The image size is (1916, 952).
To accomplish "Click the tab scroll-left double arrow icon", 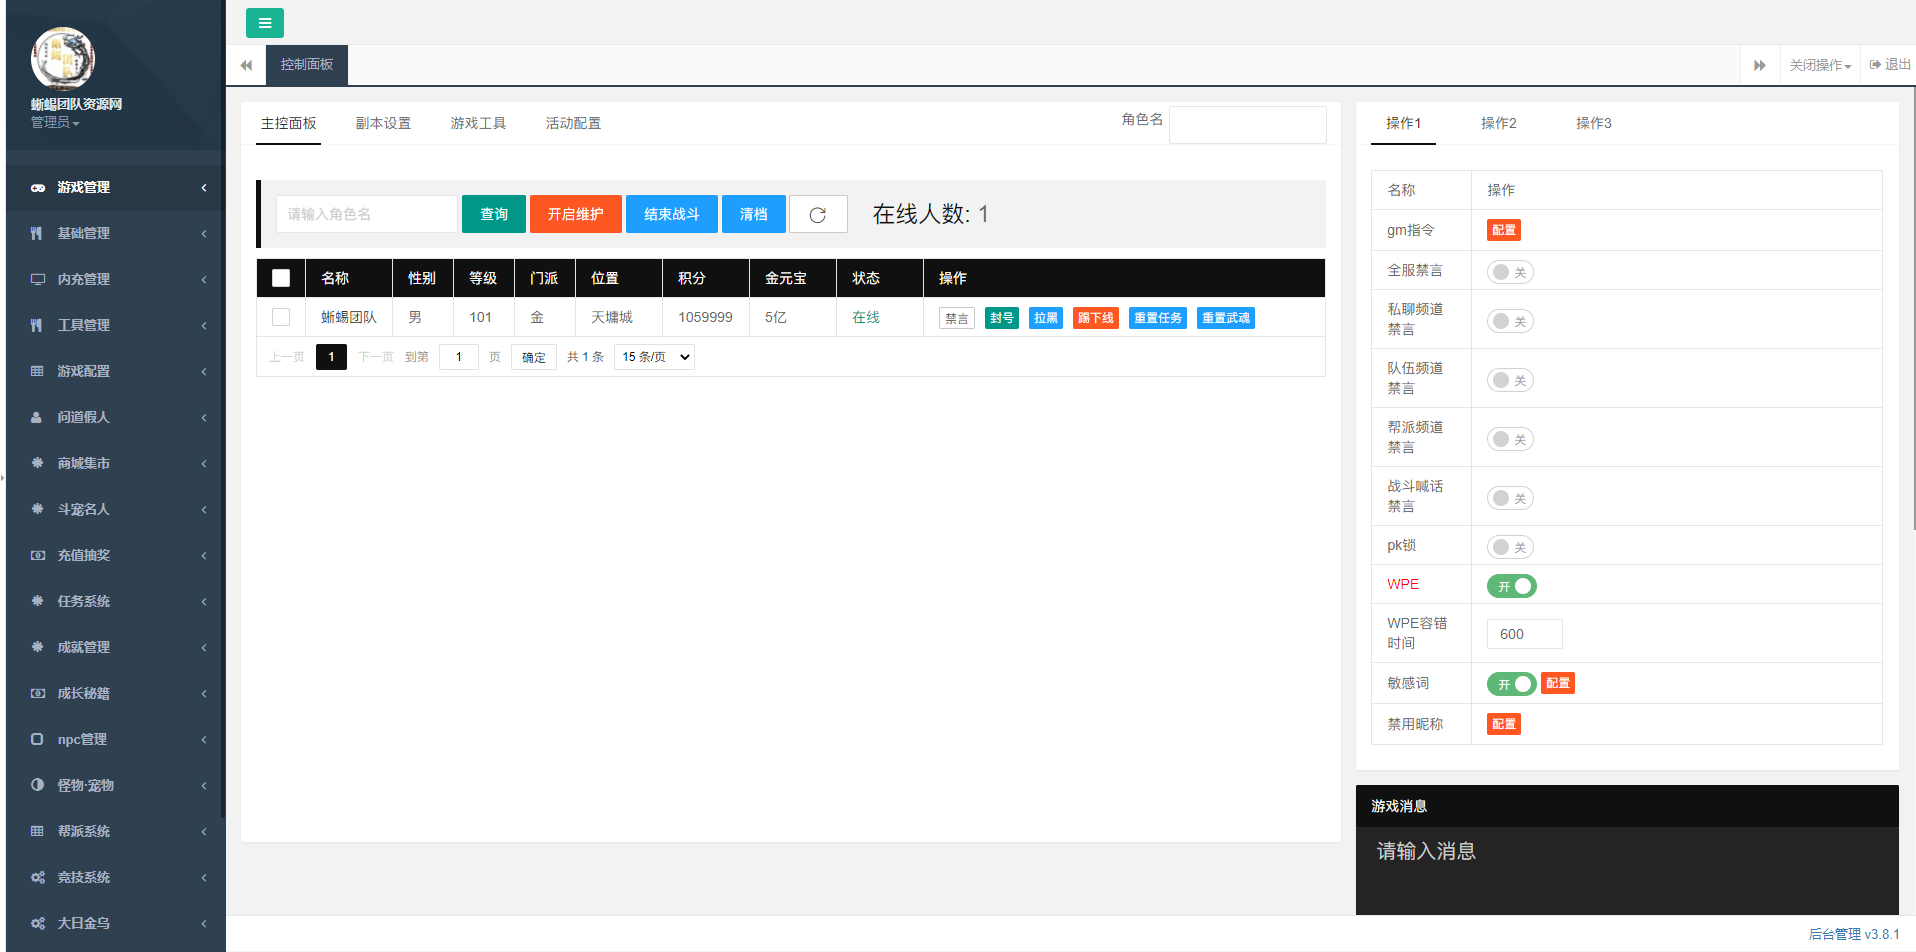I will click(246, 65).
